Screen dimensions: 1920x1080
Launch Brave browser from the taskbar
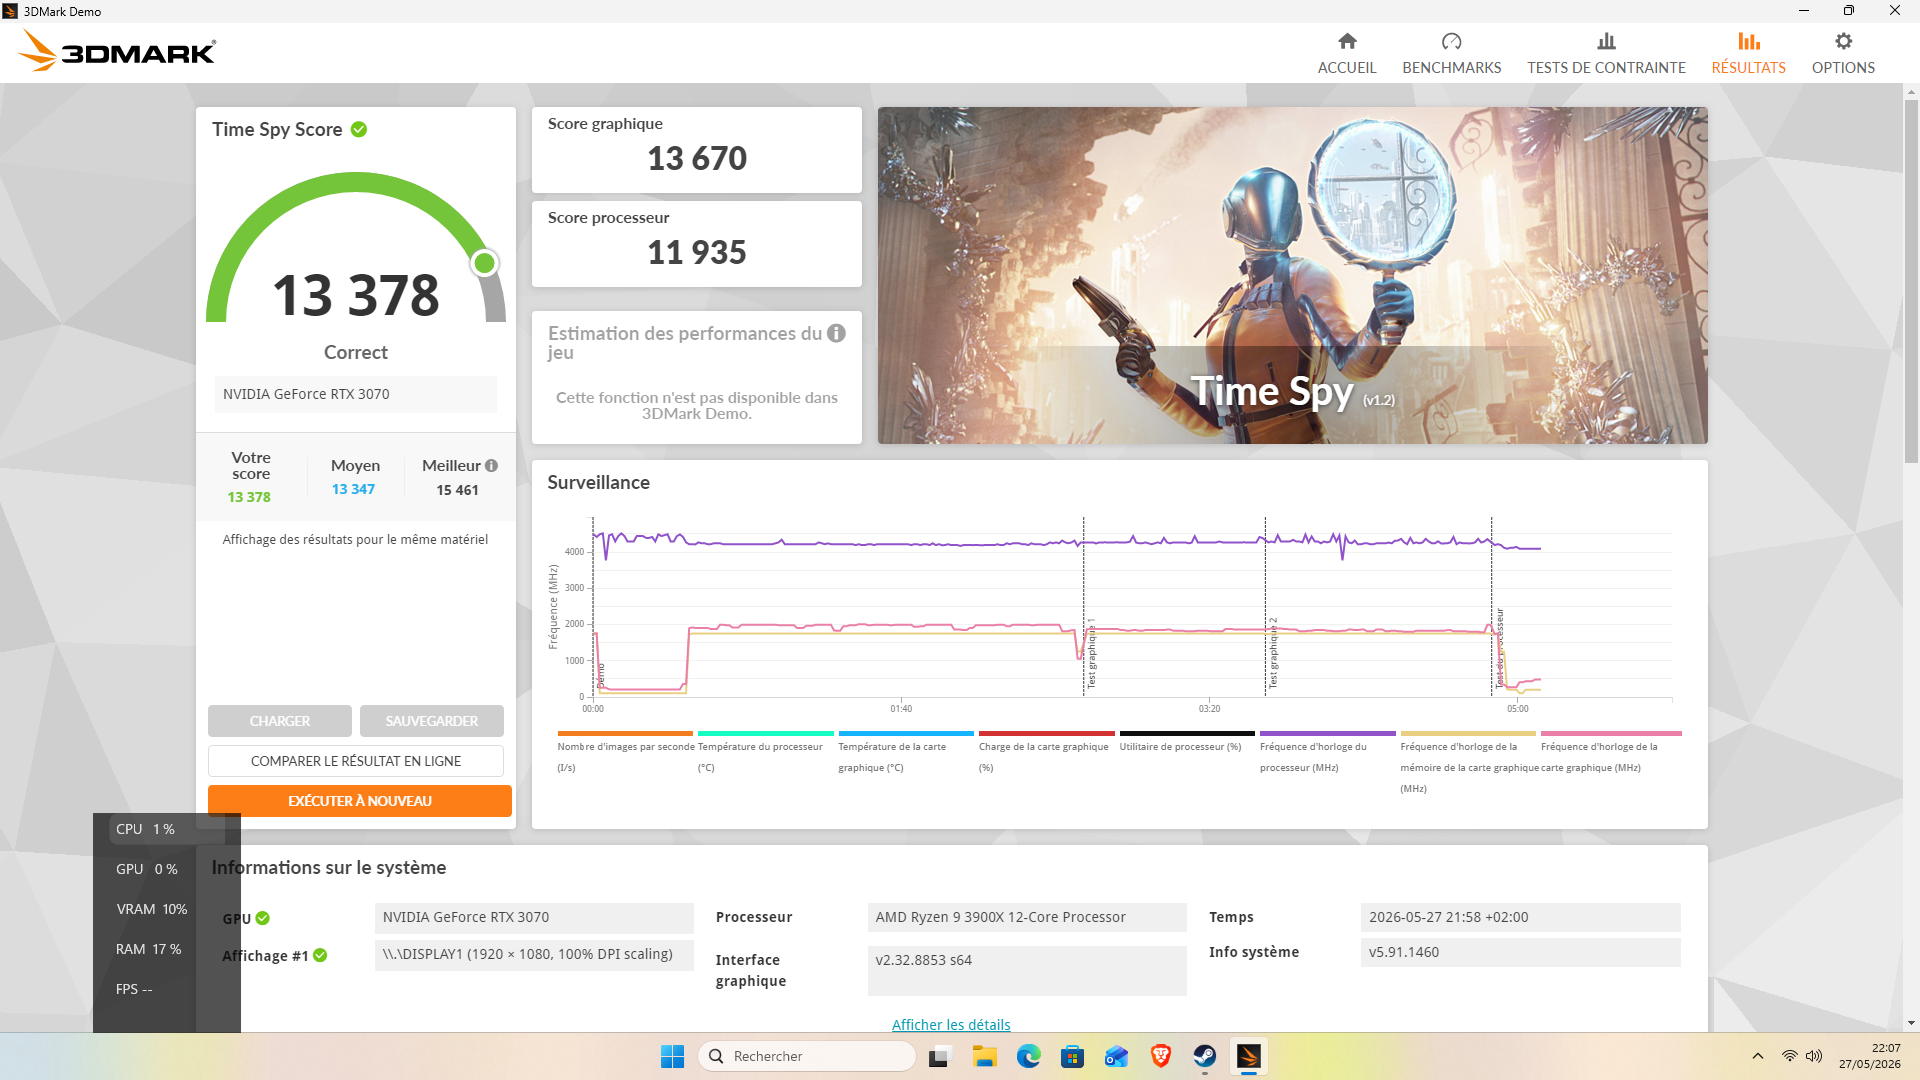pyautogui.click(x=1160, y=1056)
